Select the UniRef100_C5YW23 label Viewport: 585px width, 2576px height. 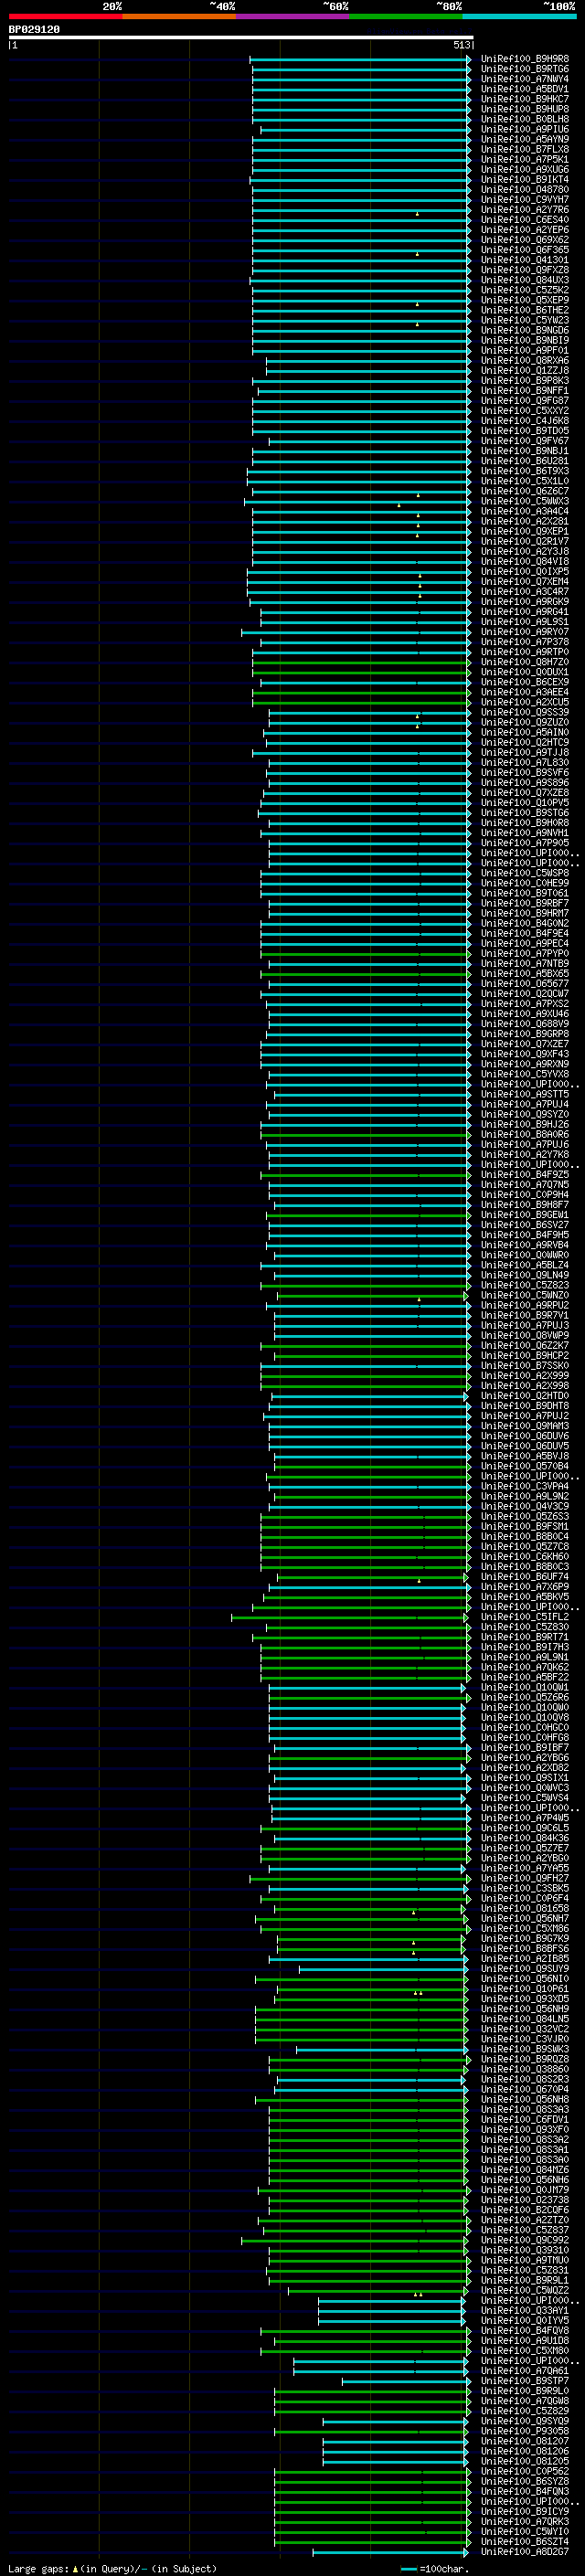(525, 320)
